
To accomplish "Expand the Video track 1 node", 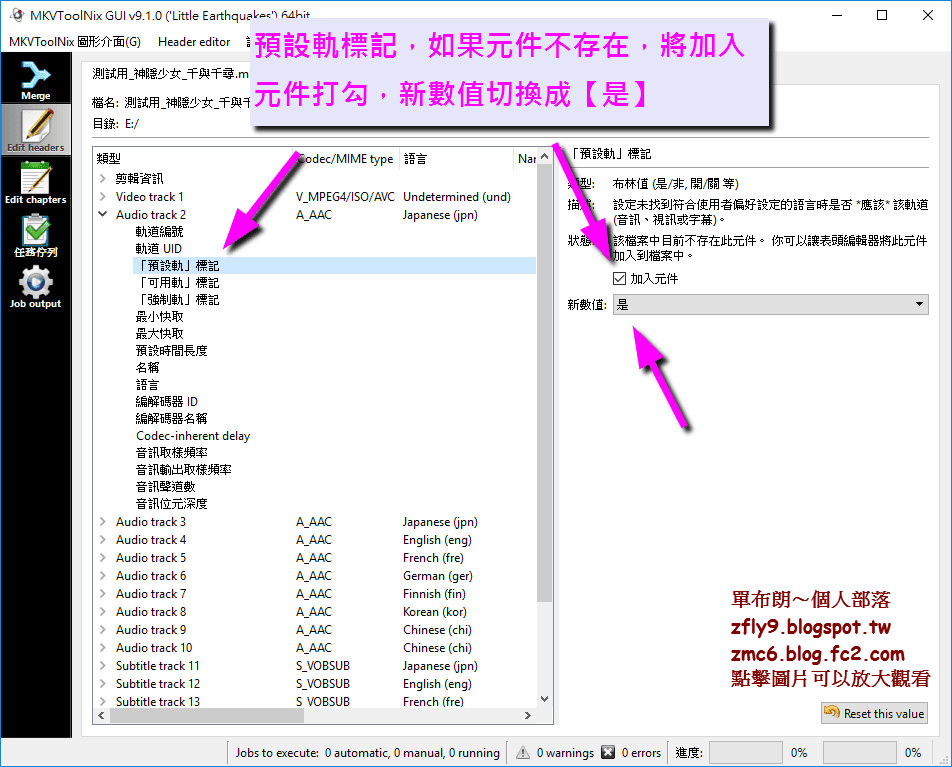I will point(103,197).
